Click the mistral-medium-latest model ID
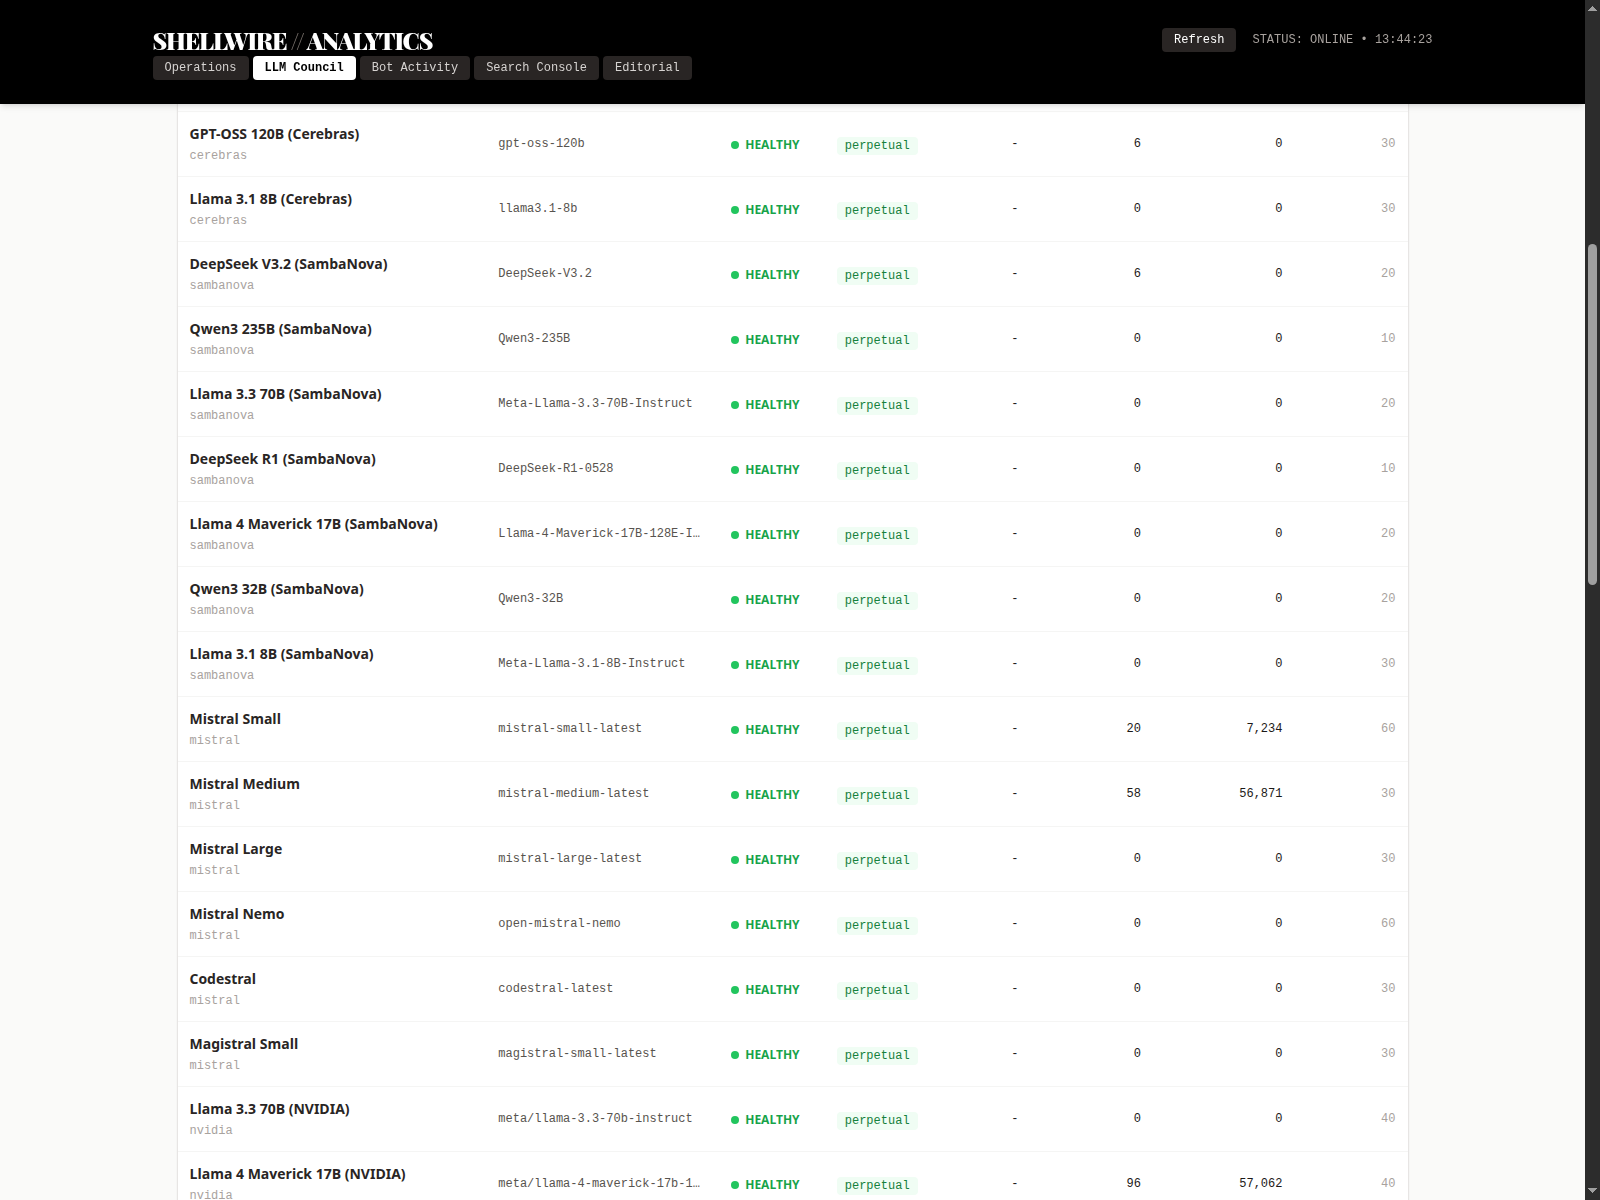The height and width of the screenshot is (1200, 1600). tap(573, 793)
